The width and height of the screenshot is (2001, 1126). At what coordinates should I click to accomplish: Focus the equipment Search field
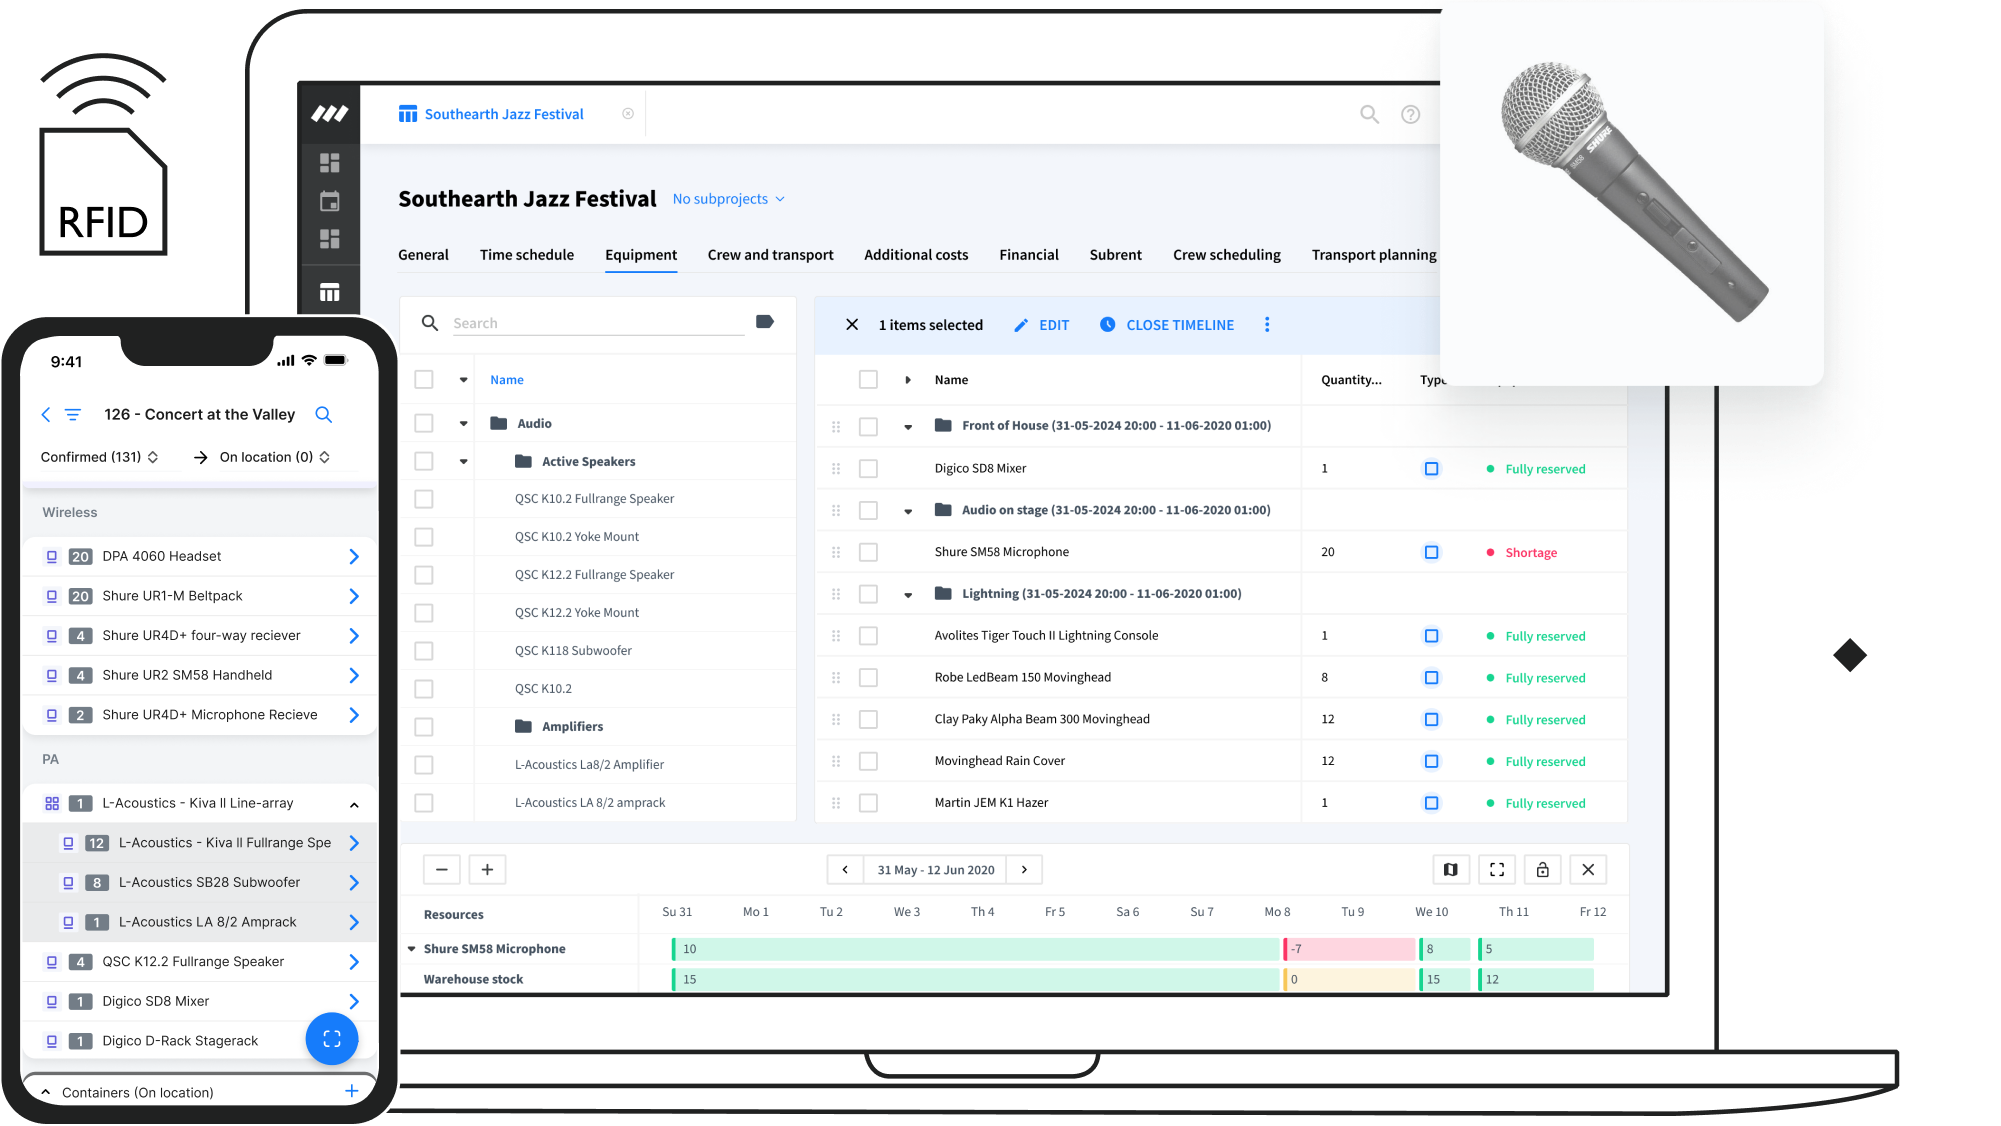tap(598, 323)
